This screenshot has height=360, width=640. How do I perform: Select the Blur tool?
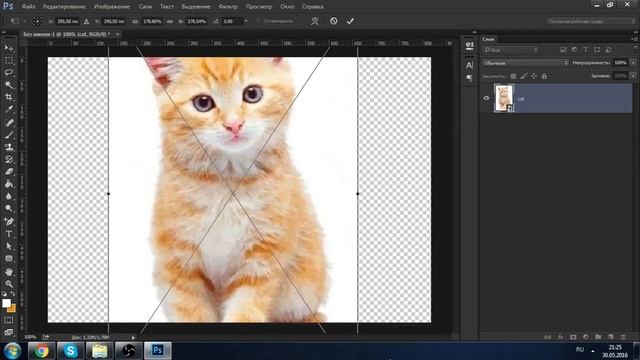(9, 196)
